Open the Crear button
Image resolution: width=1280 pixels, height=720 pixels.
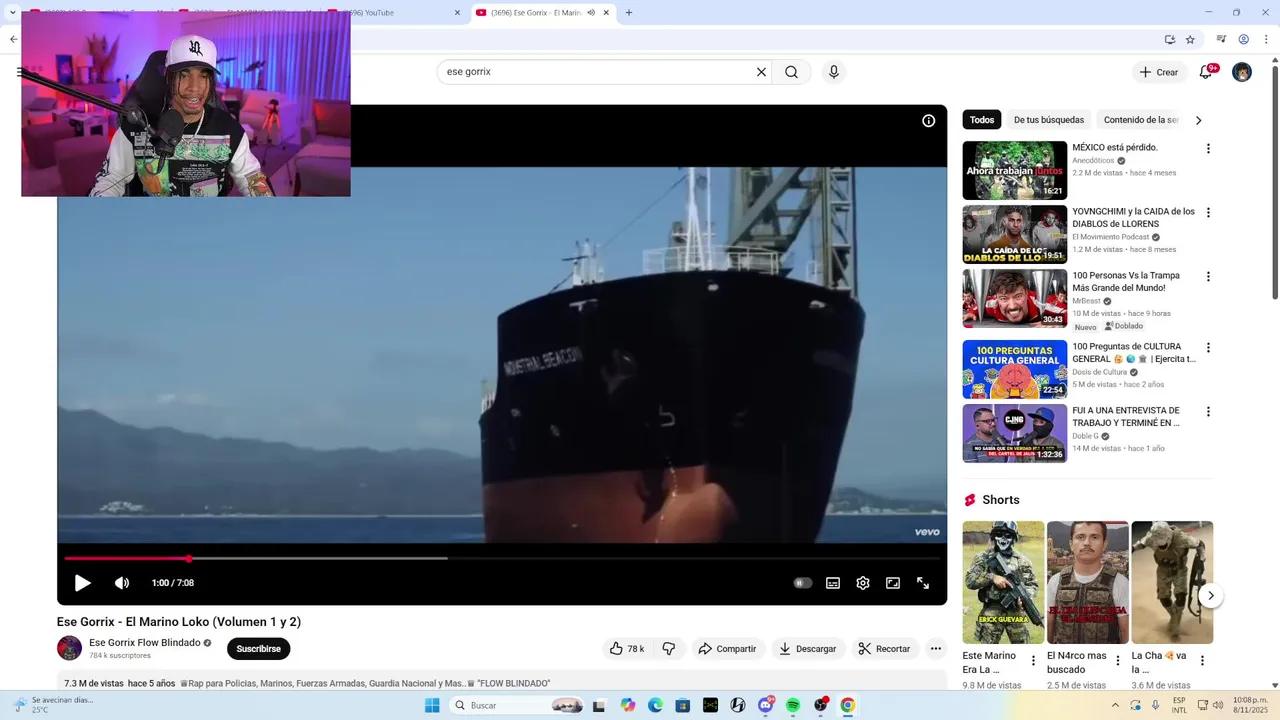[x=1159, y=72]
